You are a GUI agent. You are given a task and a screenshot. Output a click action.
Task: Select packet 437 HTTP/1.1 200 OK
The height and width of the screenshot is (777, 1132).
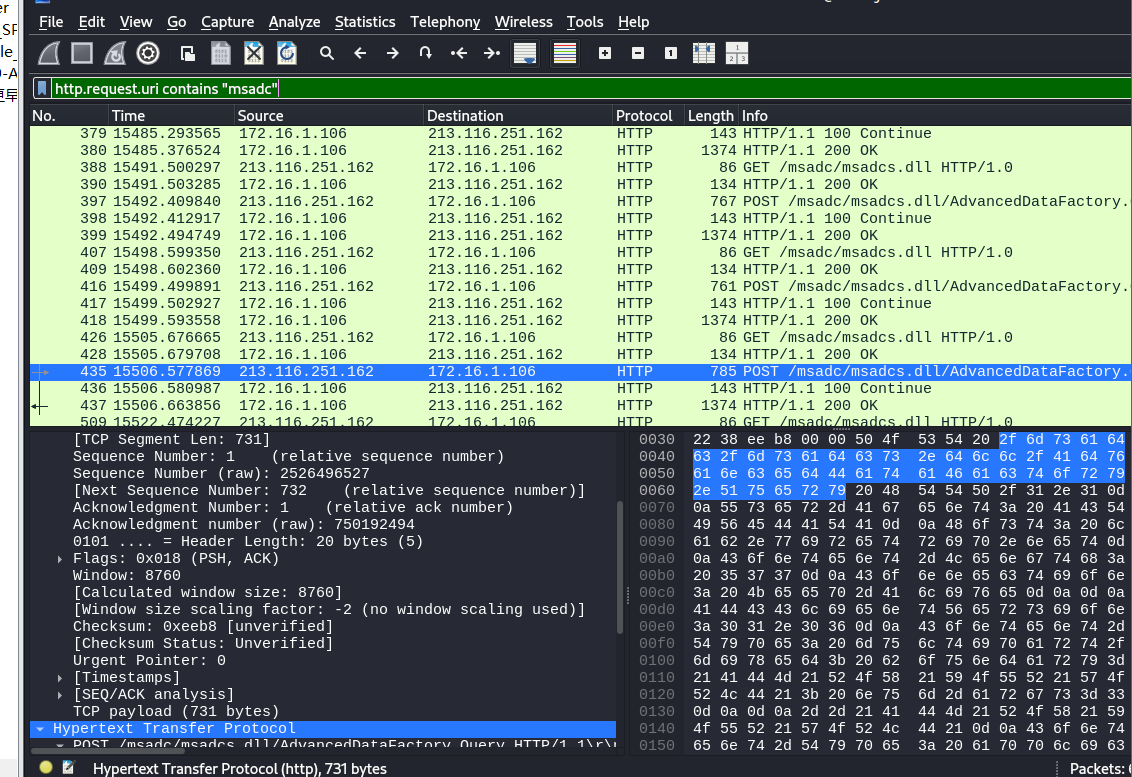[580, 406]
